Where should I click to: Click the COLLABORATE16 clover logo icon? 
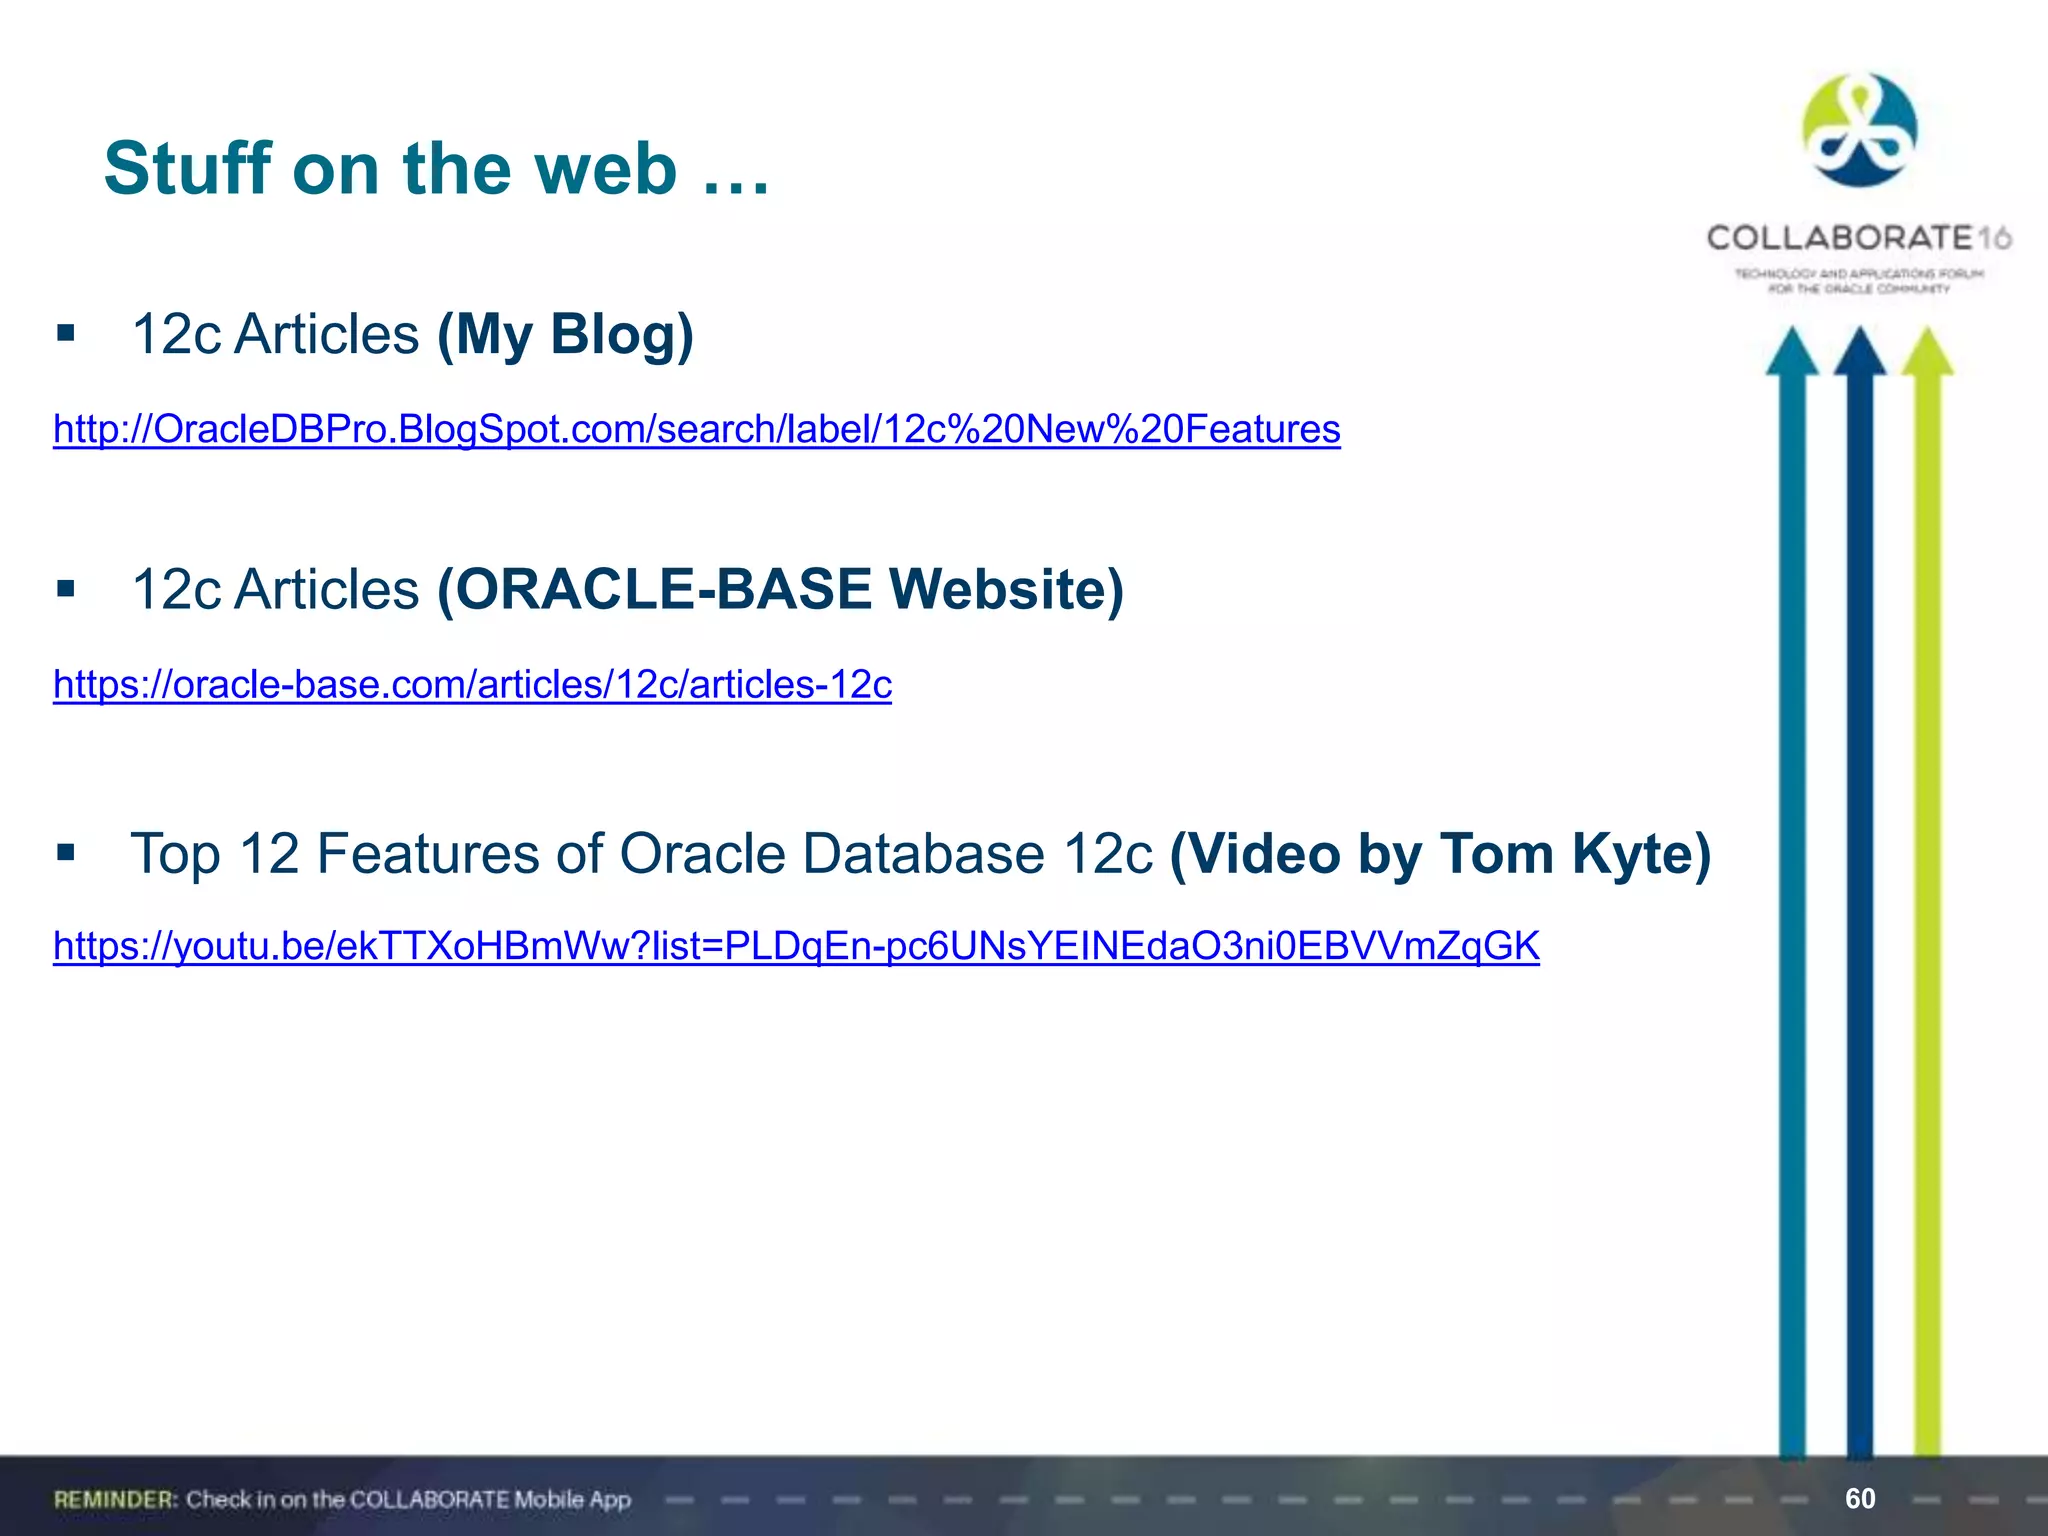(x=1859, y=131)
